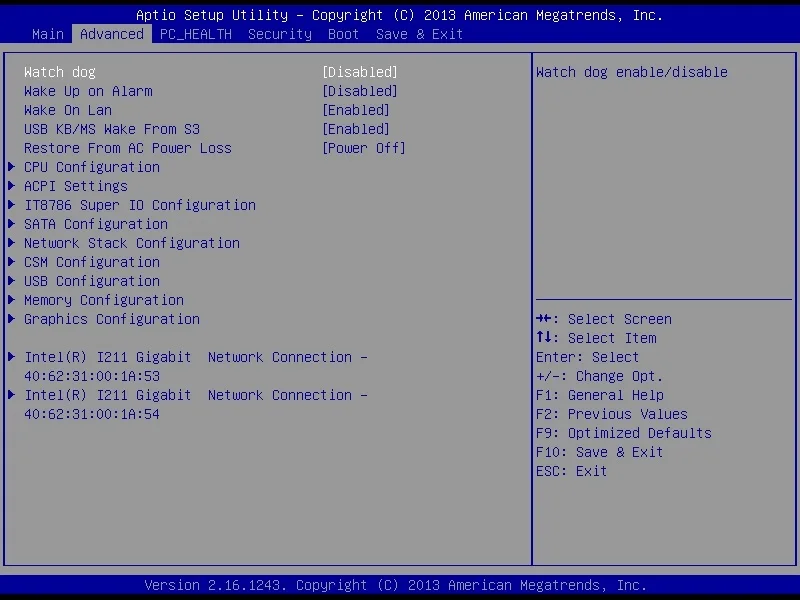Viewport: 800px width, 600px height.
Task: Click the Select Item arrows hint
Action: (596, 338)
